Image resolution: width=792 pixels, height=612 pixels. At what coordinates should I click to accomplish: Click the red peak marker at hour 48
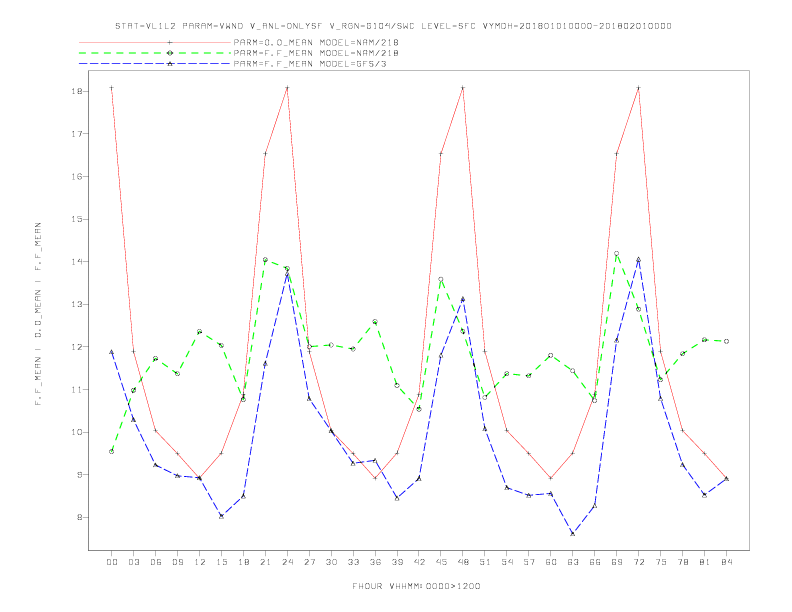point(463,88)
